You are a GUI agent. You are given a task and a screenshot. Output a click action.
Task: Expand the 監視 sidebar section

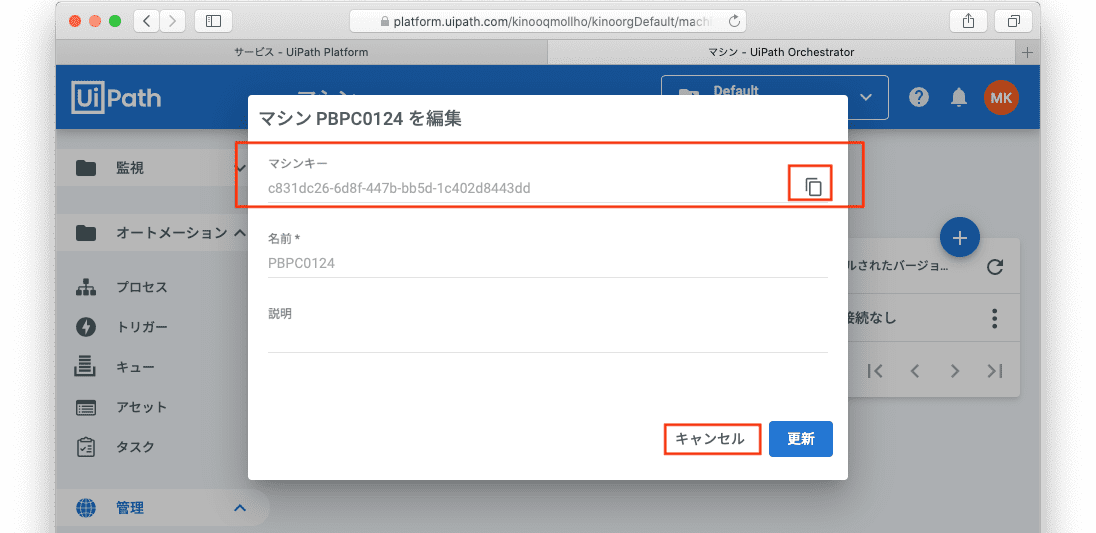[x=152, y=168]
